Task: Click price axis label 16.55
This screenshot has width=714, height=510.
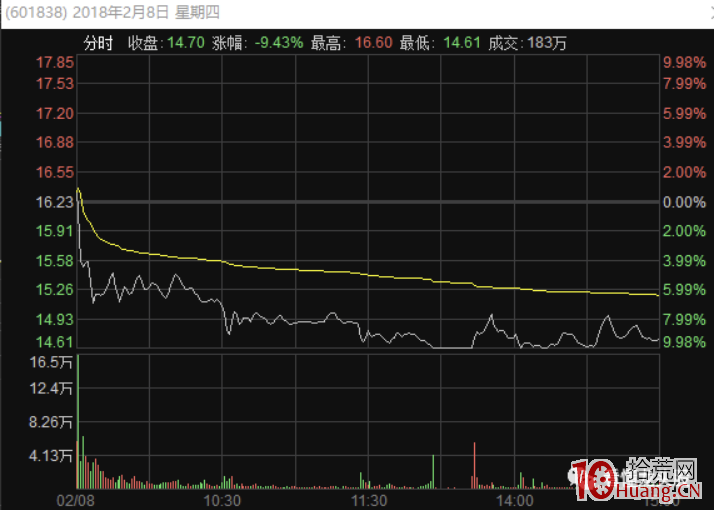Action: [55, 172]
